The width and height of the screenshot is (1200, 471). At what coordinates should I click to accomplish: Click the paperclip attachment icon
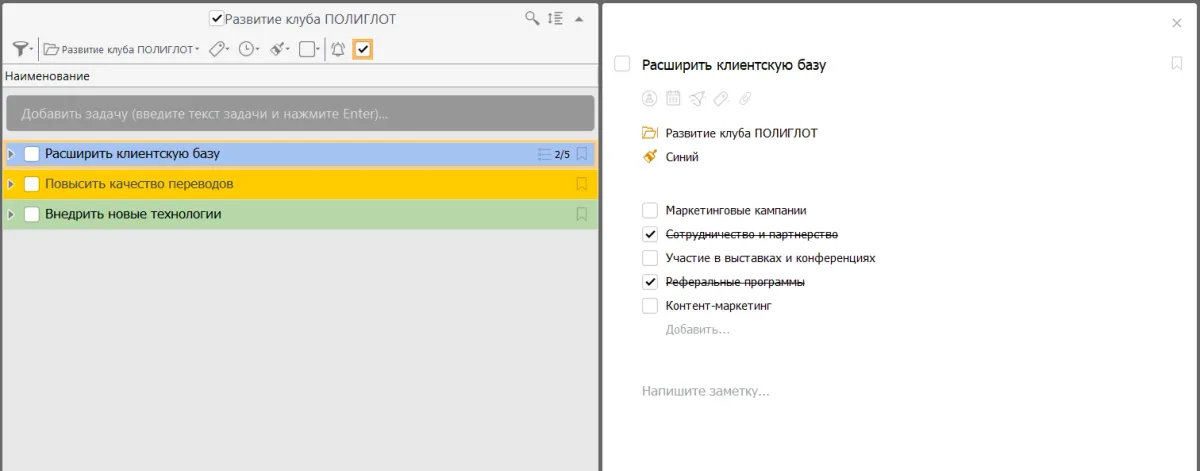tap(745, 98)
